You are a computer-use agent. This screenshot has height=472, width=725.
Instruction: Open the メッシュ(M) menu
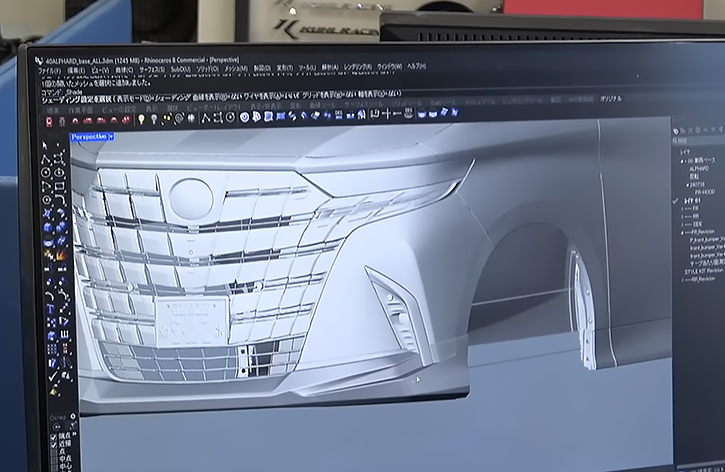coord(236,68)
